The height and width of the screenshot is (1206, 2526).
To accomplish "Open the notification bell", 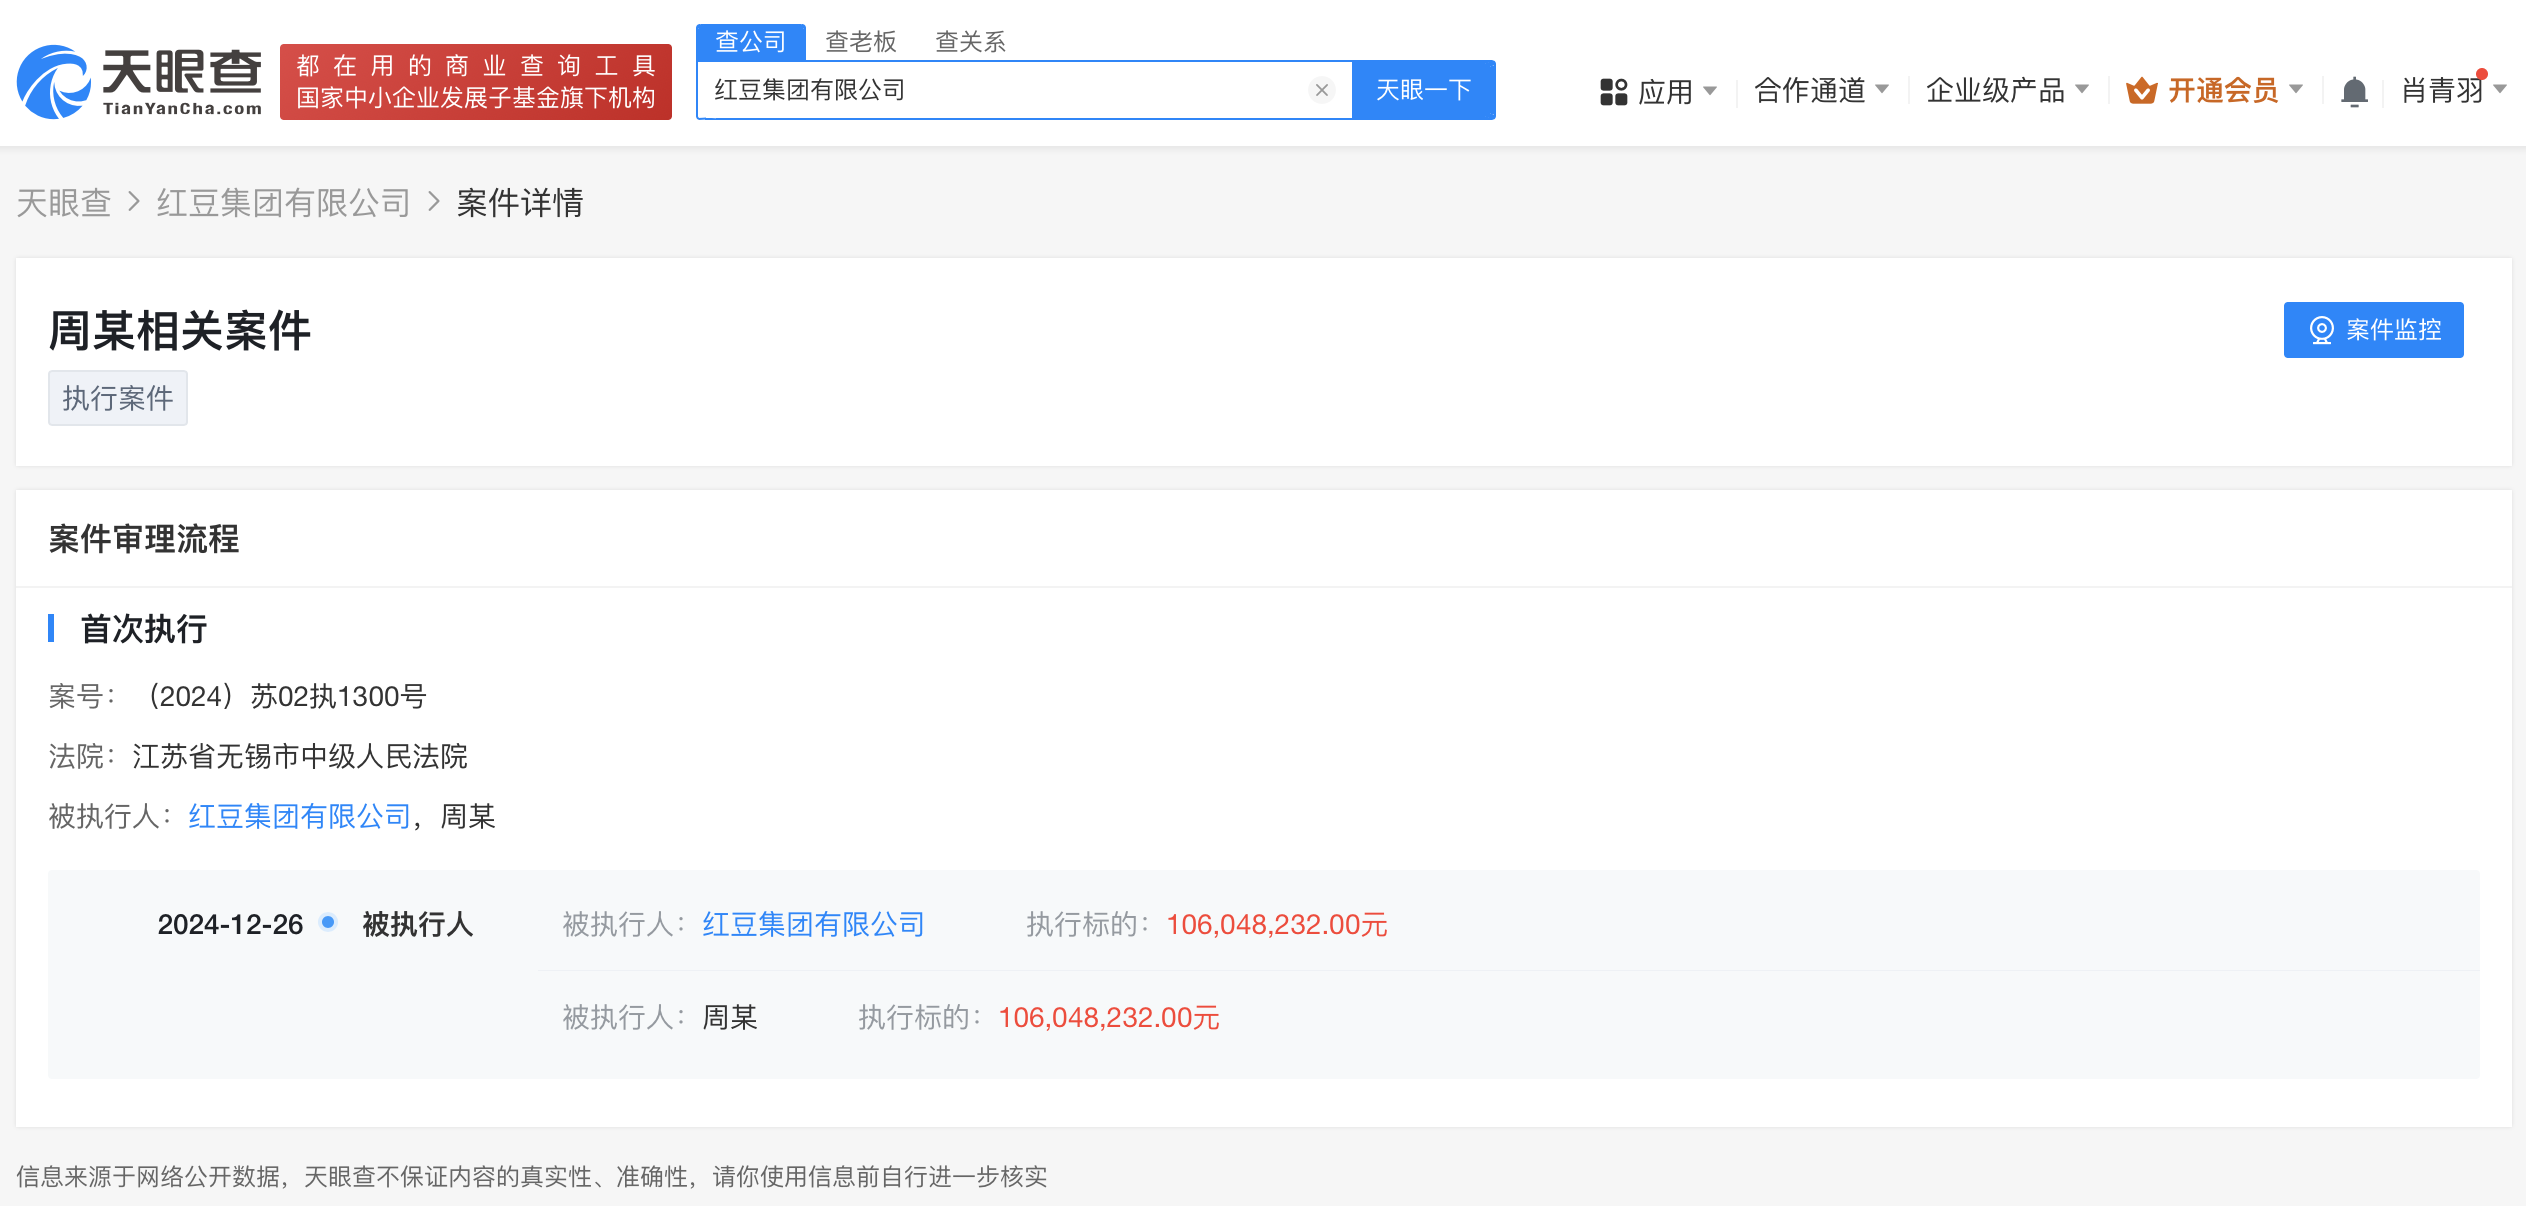I will coord(2354,91).
